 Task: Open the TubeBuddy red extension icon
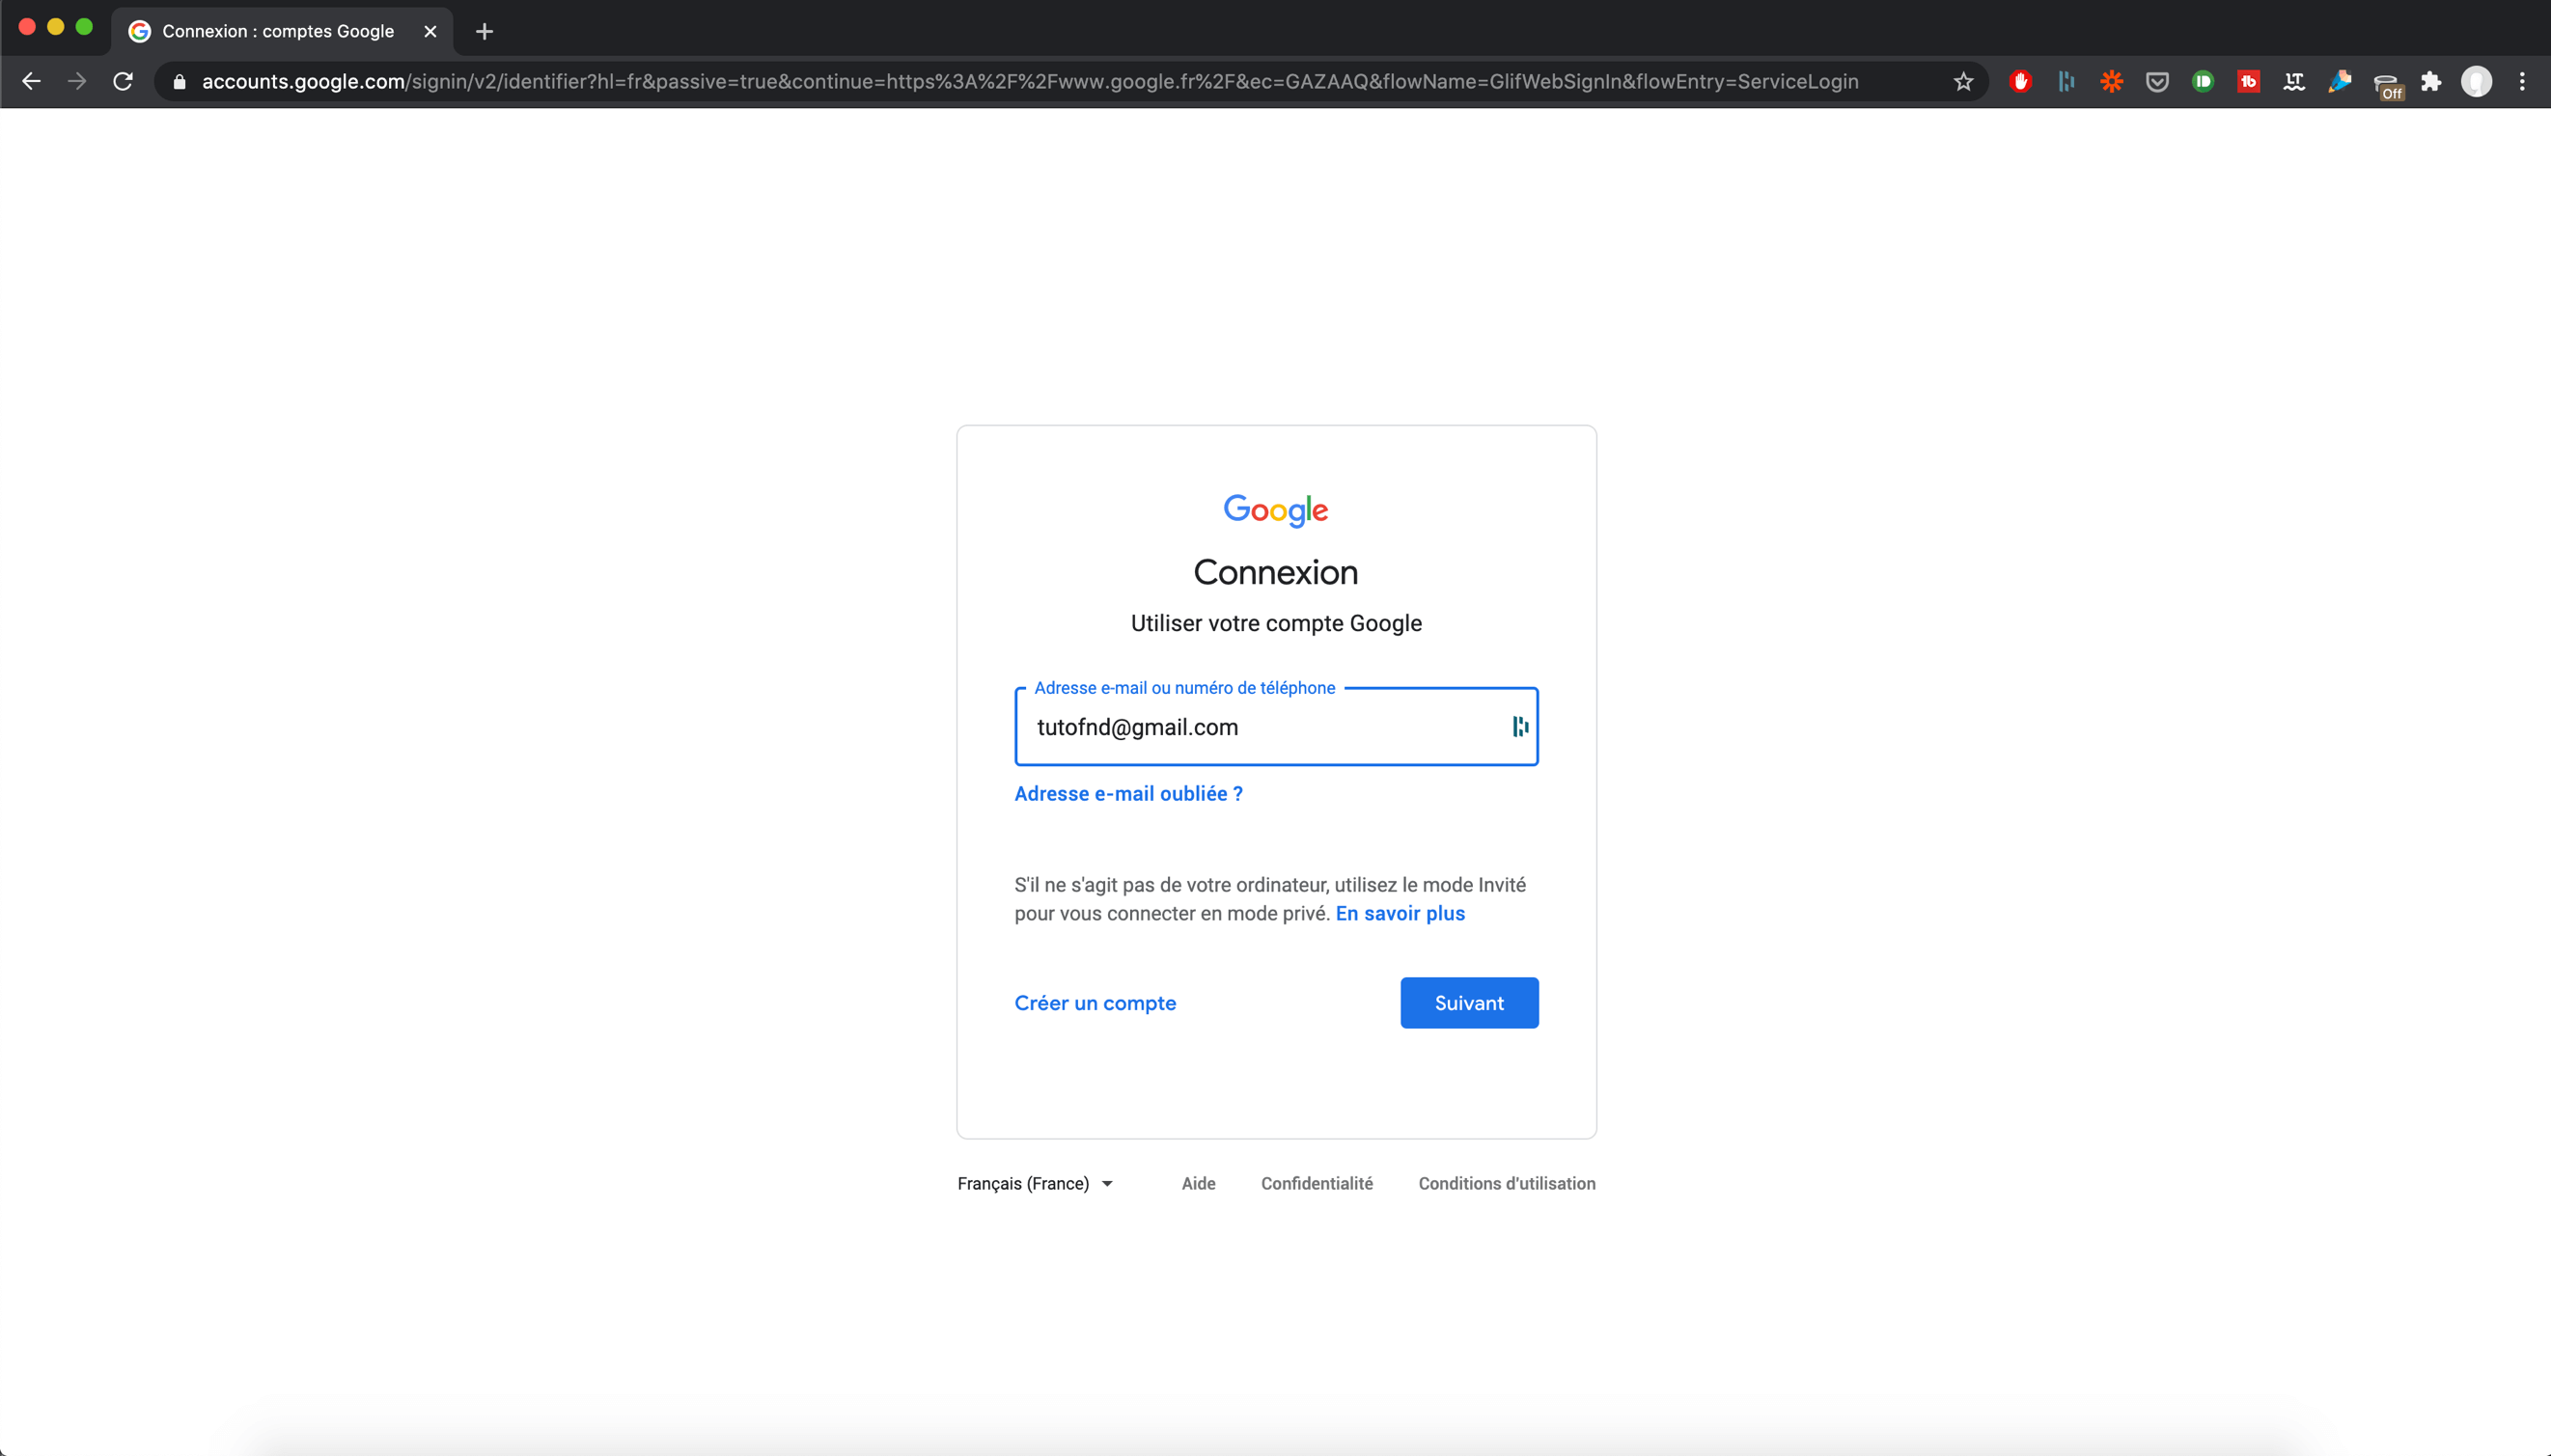pos(2248,82)
